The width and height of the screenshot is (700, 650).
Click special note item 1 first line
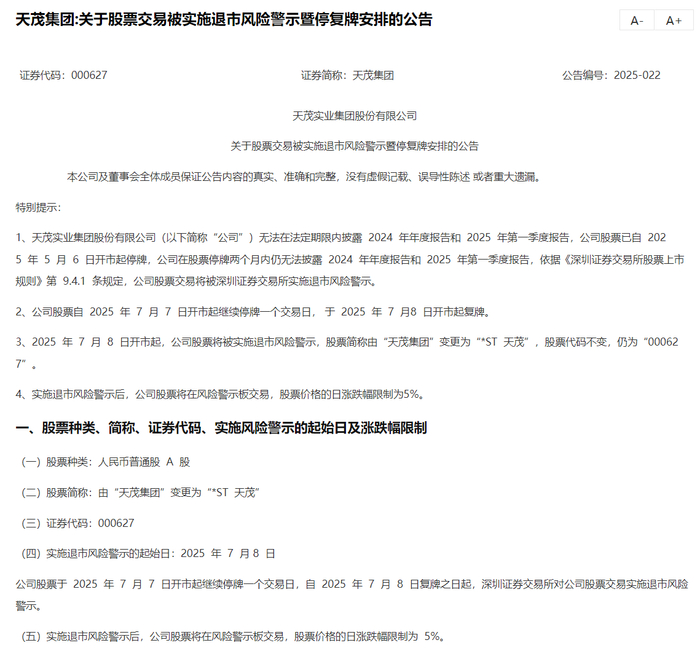(x=341, y=238)
